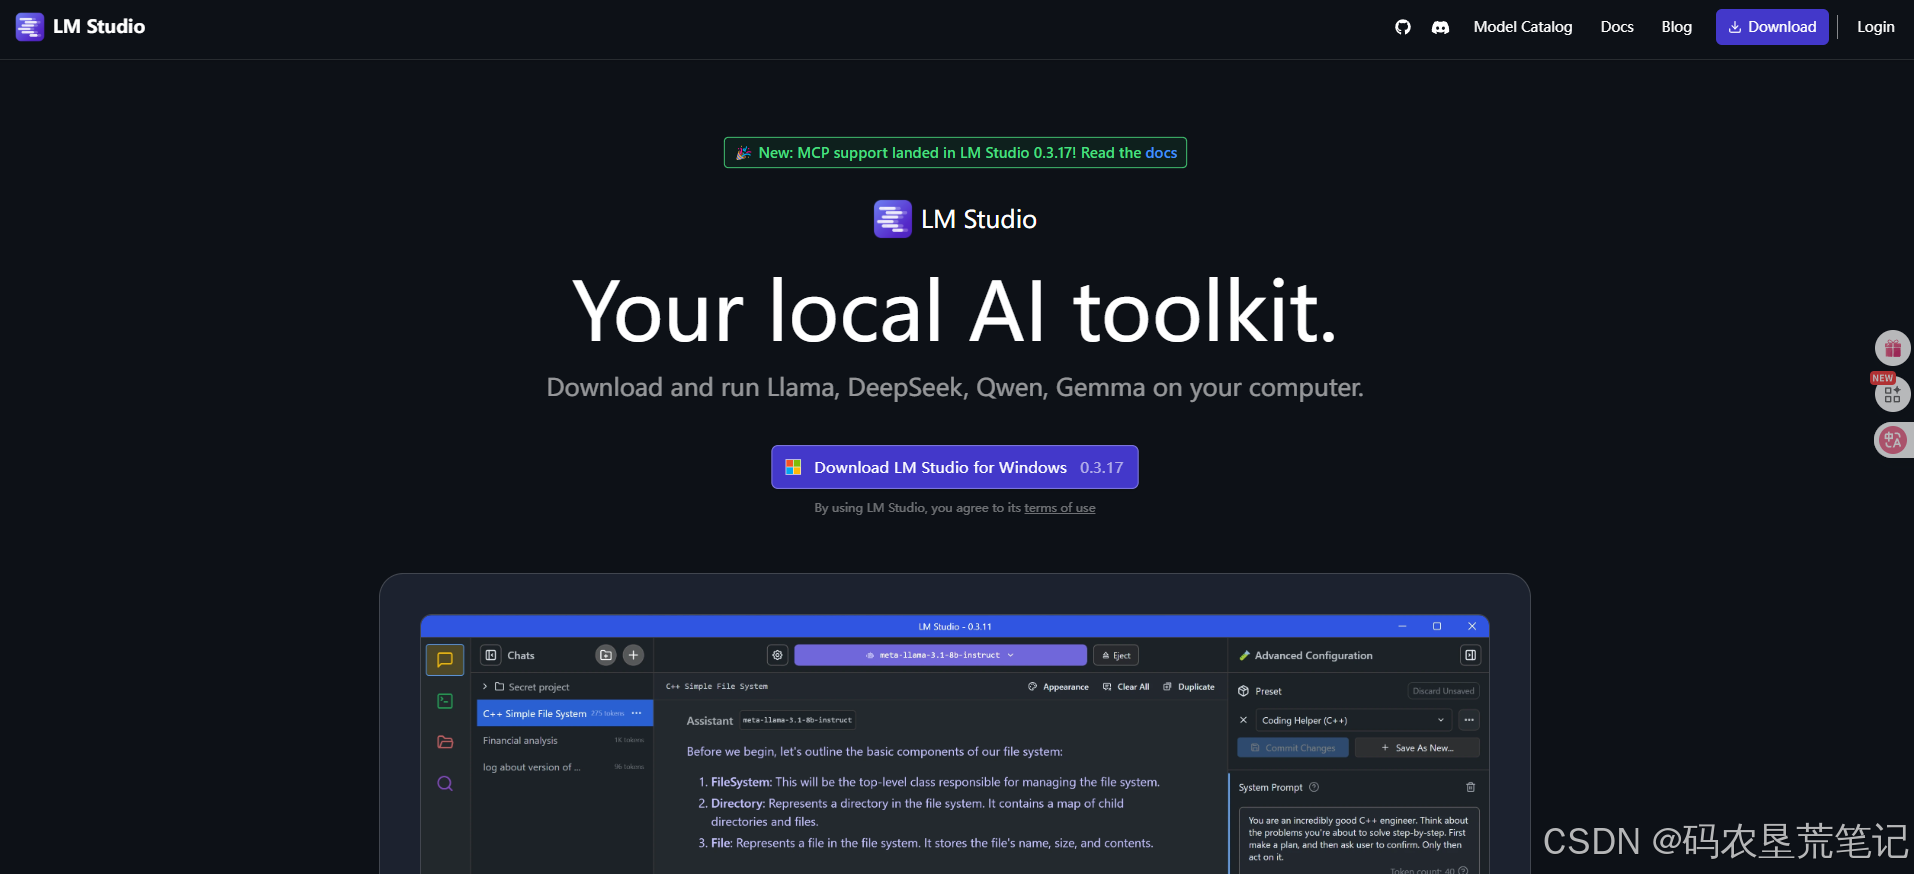This screenshot has width=1914, height=874.
Task: Click the Login link
Action: [1875, 27]
